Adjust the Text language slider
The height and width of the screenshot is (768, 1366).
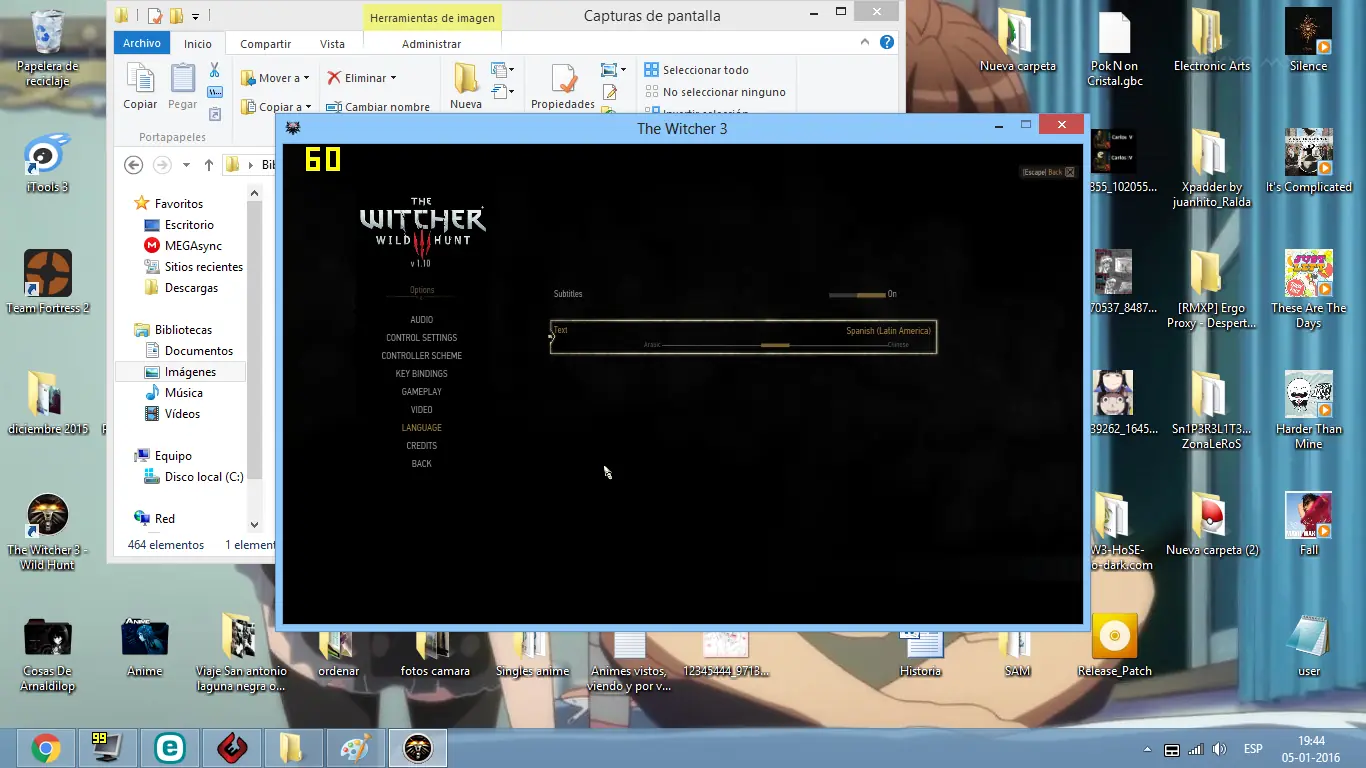775,345
